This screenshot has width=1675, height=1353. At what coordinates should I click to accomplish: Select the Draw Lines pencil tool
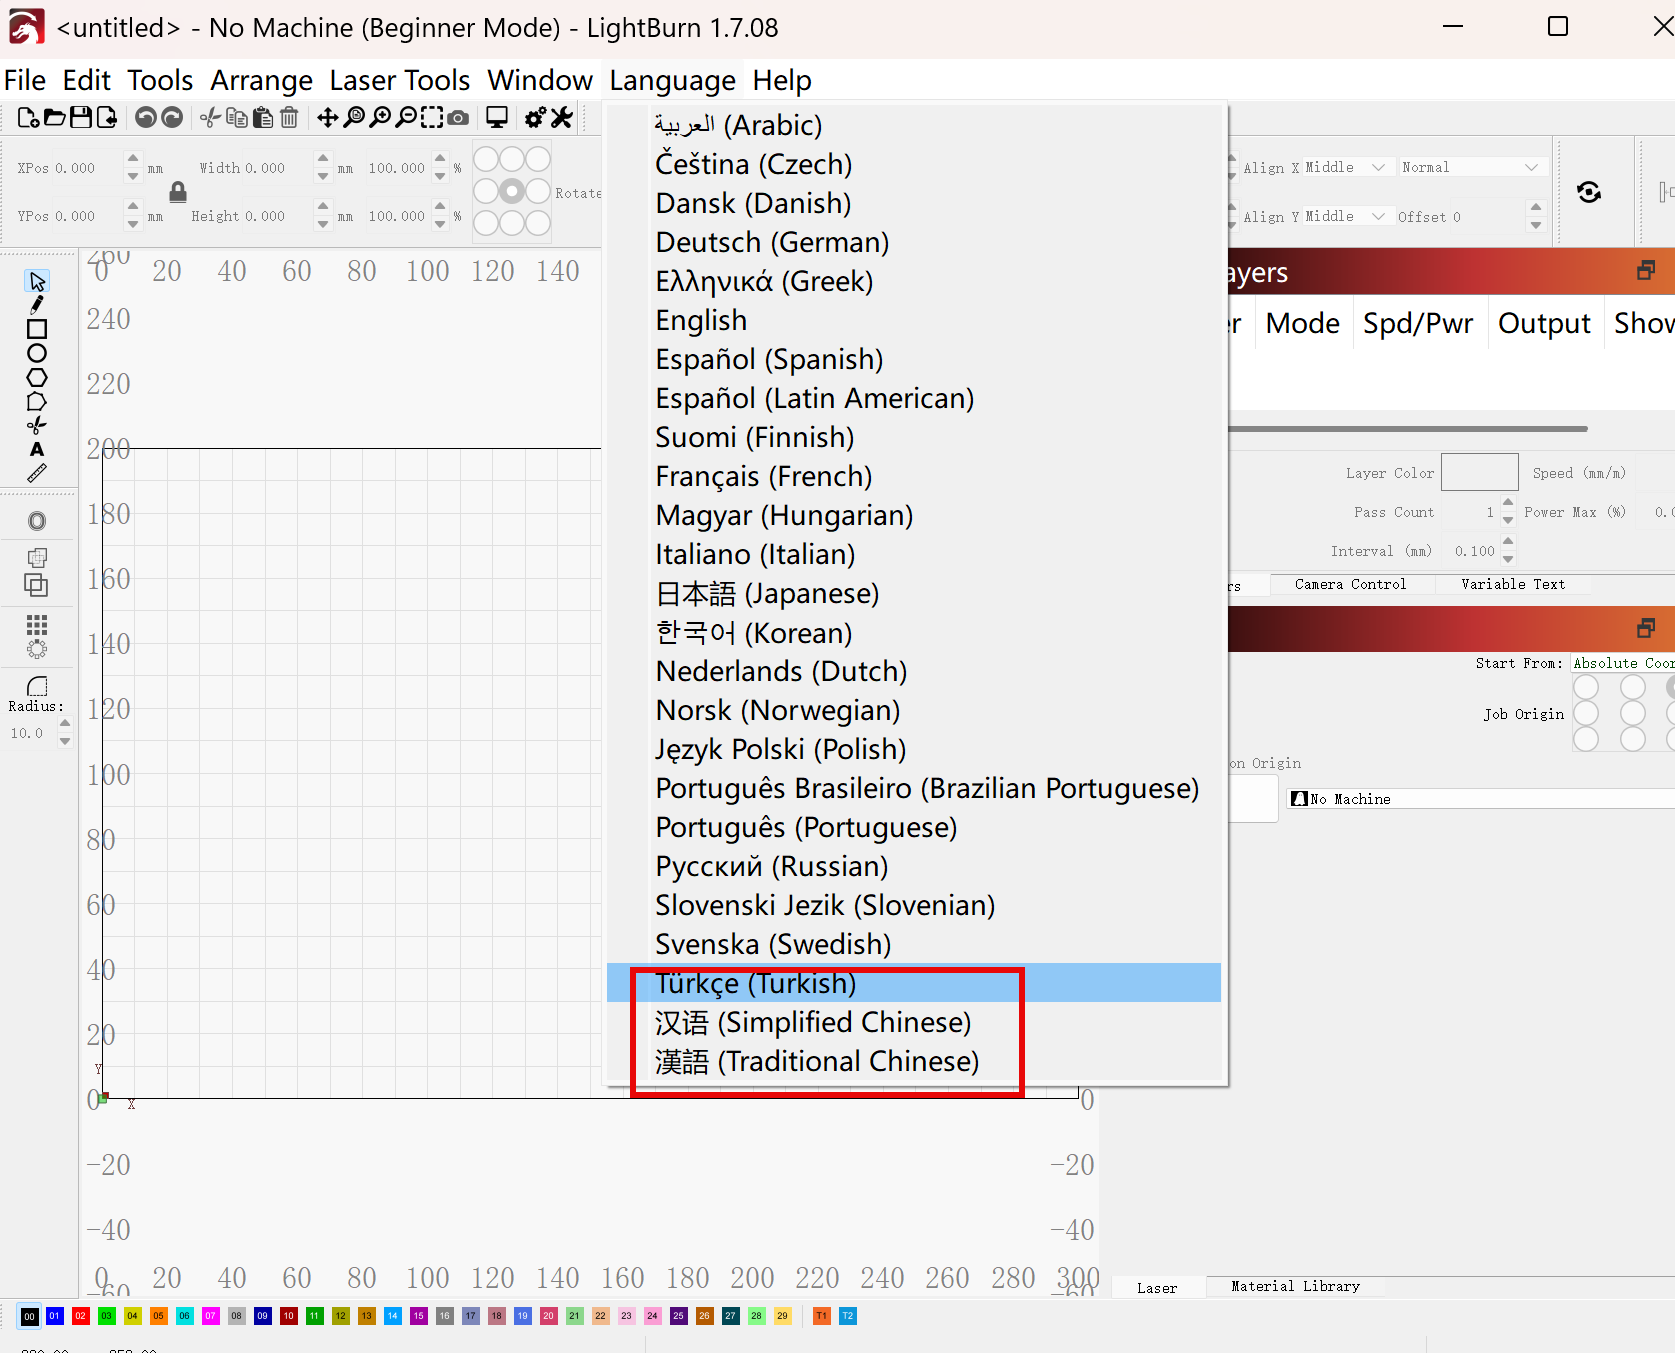(37, 305)
